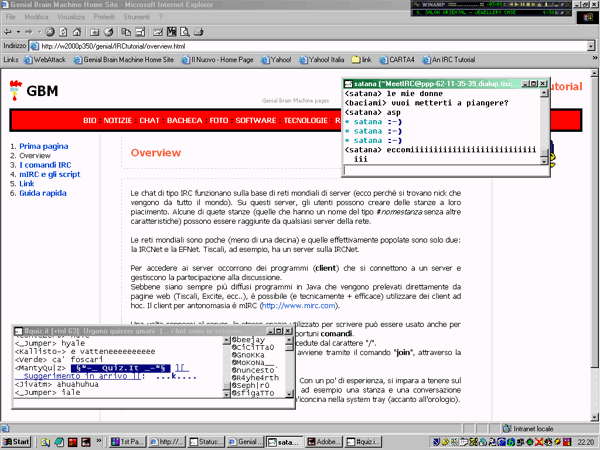Open the address bar dropdown arrow
600x450 pixels.
tap(591, 46)
